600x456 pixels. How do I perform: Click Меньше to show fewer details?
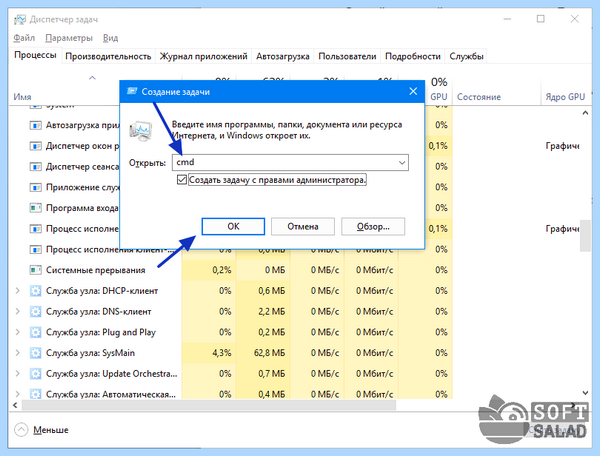coord(51,430)
